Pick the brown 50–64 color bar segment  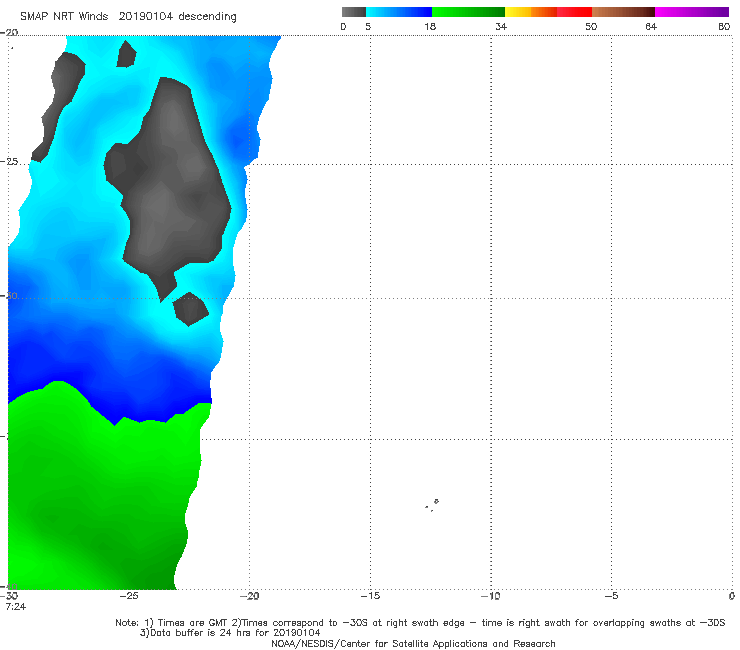pyautogui.click(x=623, y=12)
